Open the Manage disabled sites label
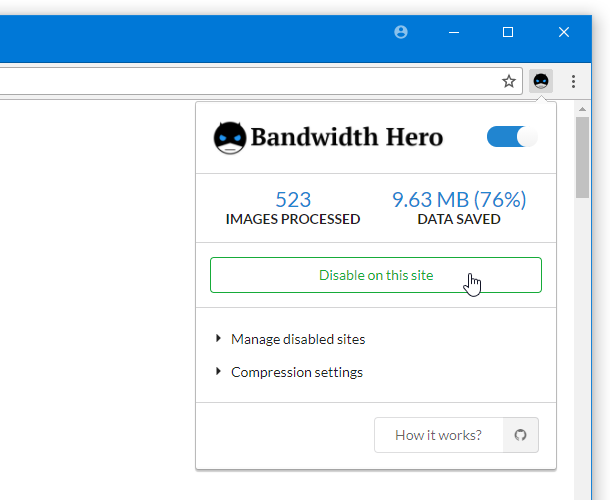610x500 pixels. pyautogui.click(x=298, y=339)
